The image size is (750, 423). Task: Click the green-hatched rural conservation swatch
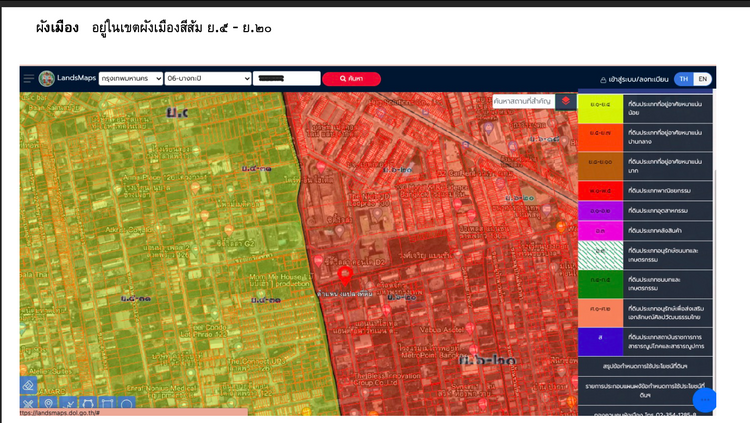(x=600, y=255)
